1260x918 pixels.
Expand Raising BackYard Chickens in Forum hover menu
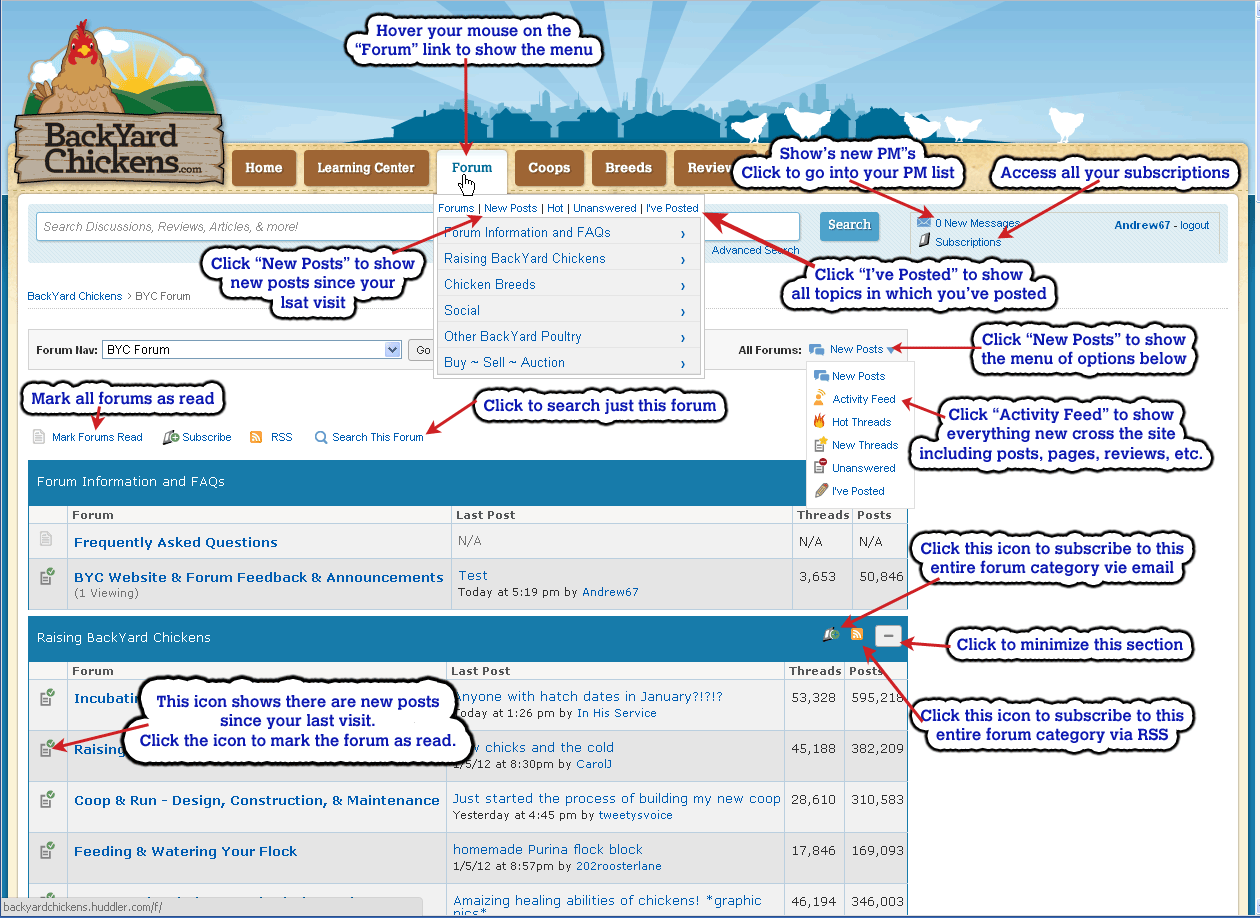pos(568,259)
